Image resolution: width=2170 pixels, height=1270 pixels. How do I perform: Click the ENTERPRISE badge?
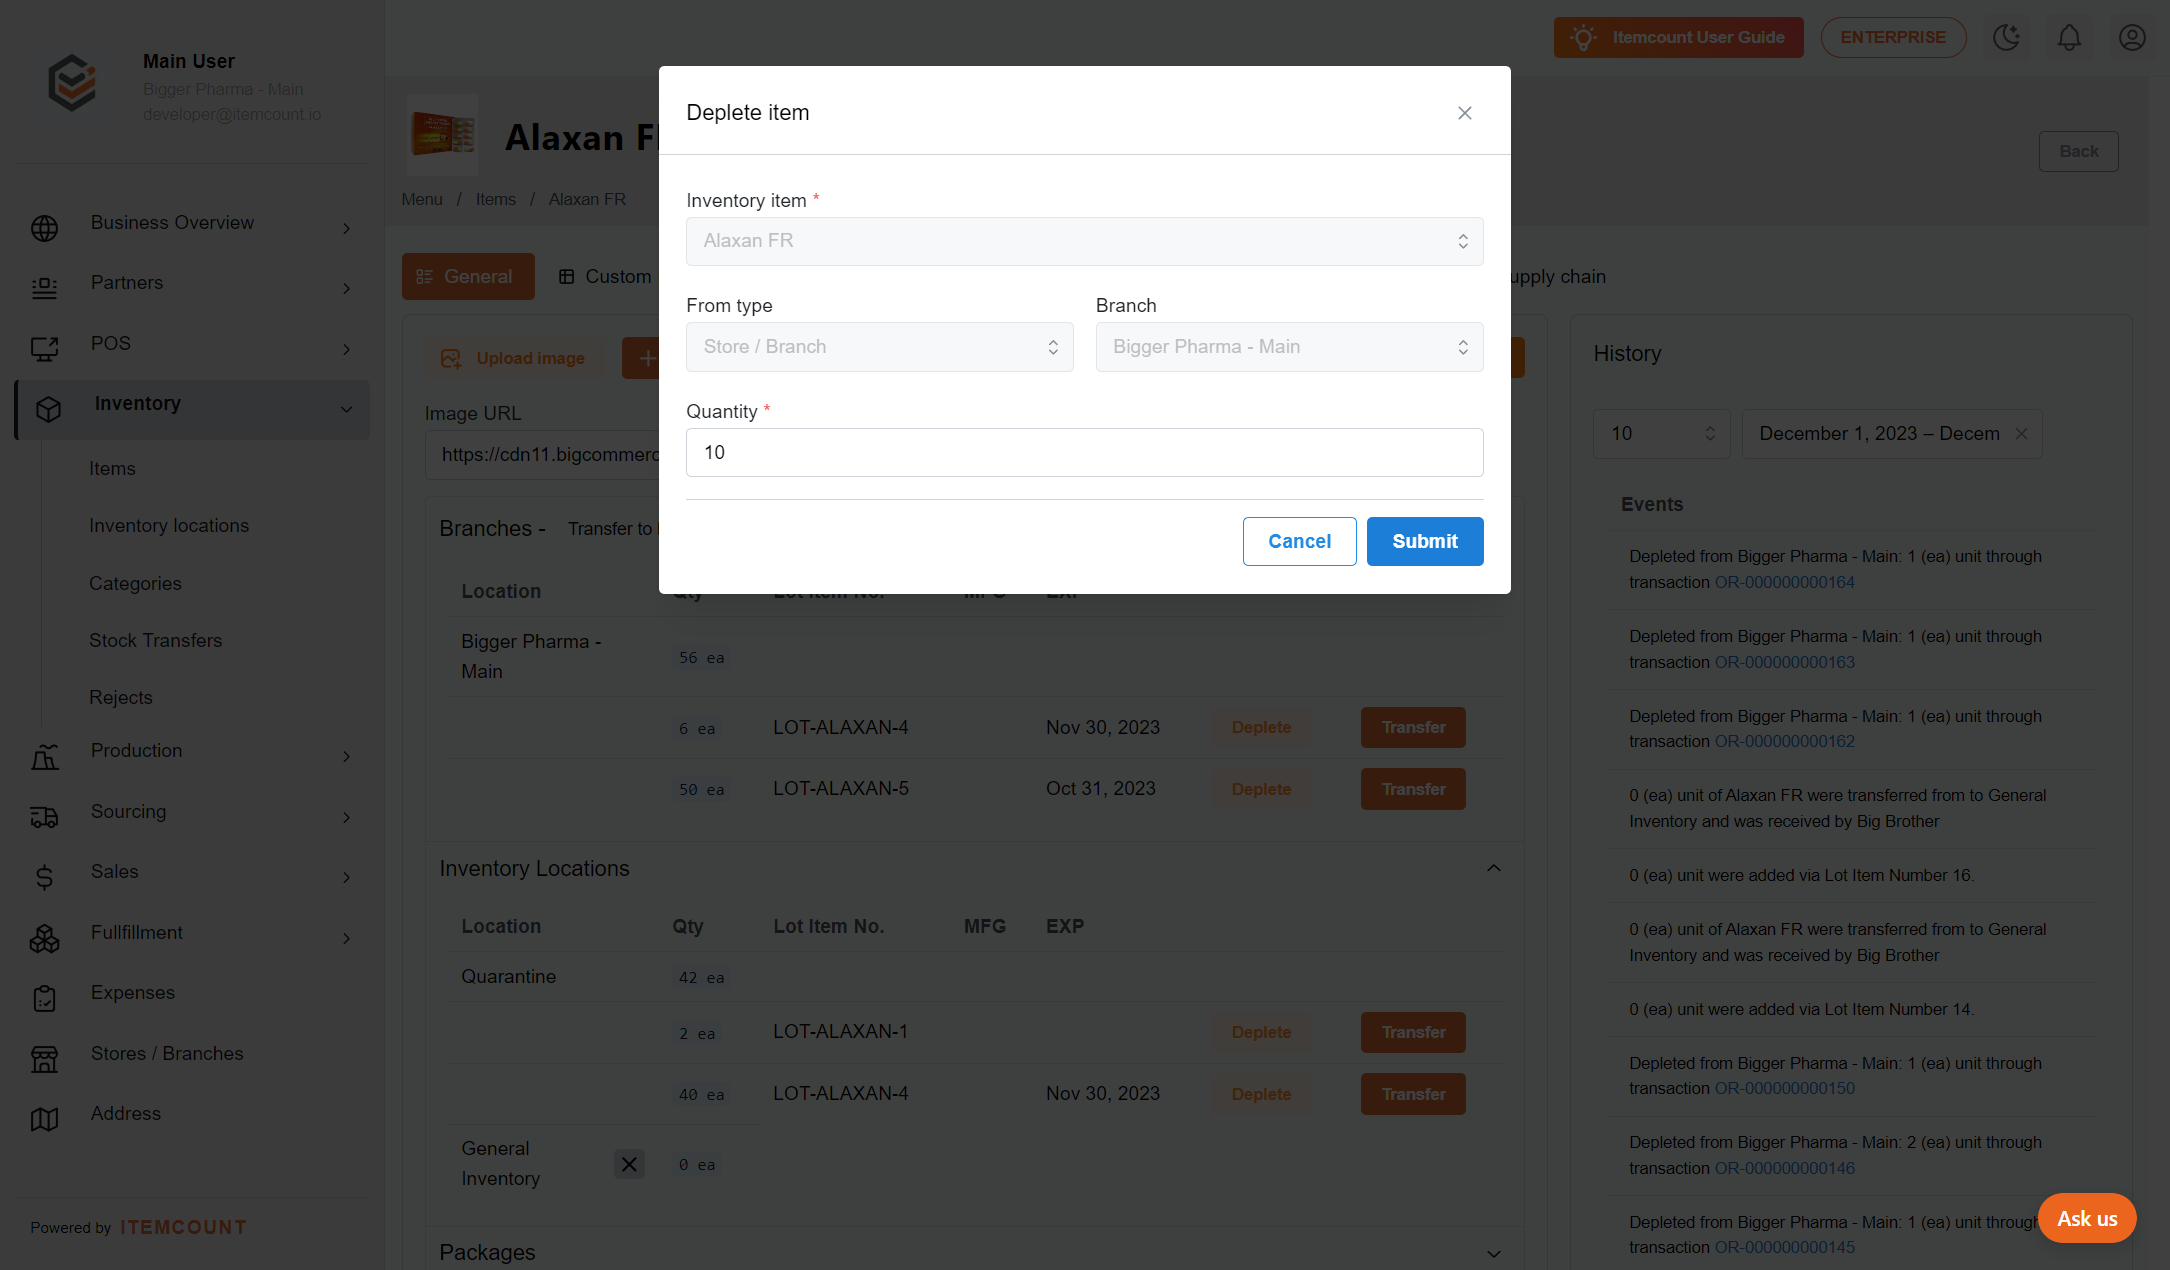(x=1893, y=38)
